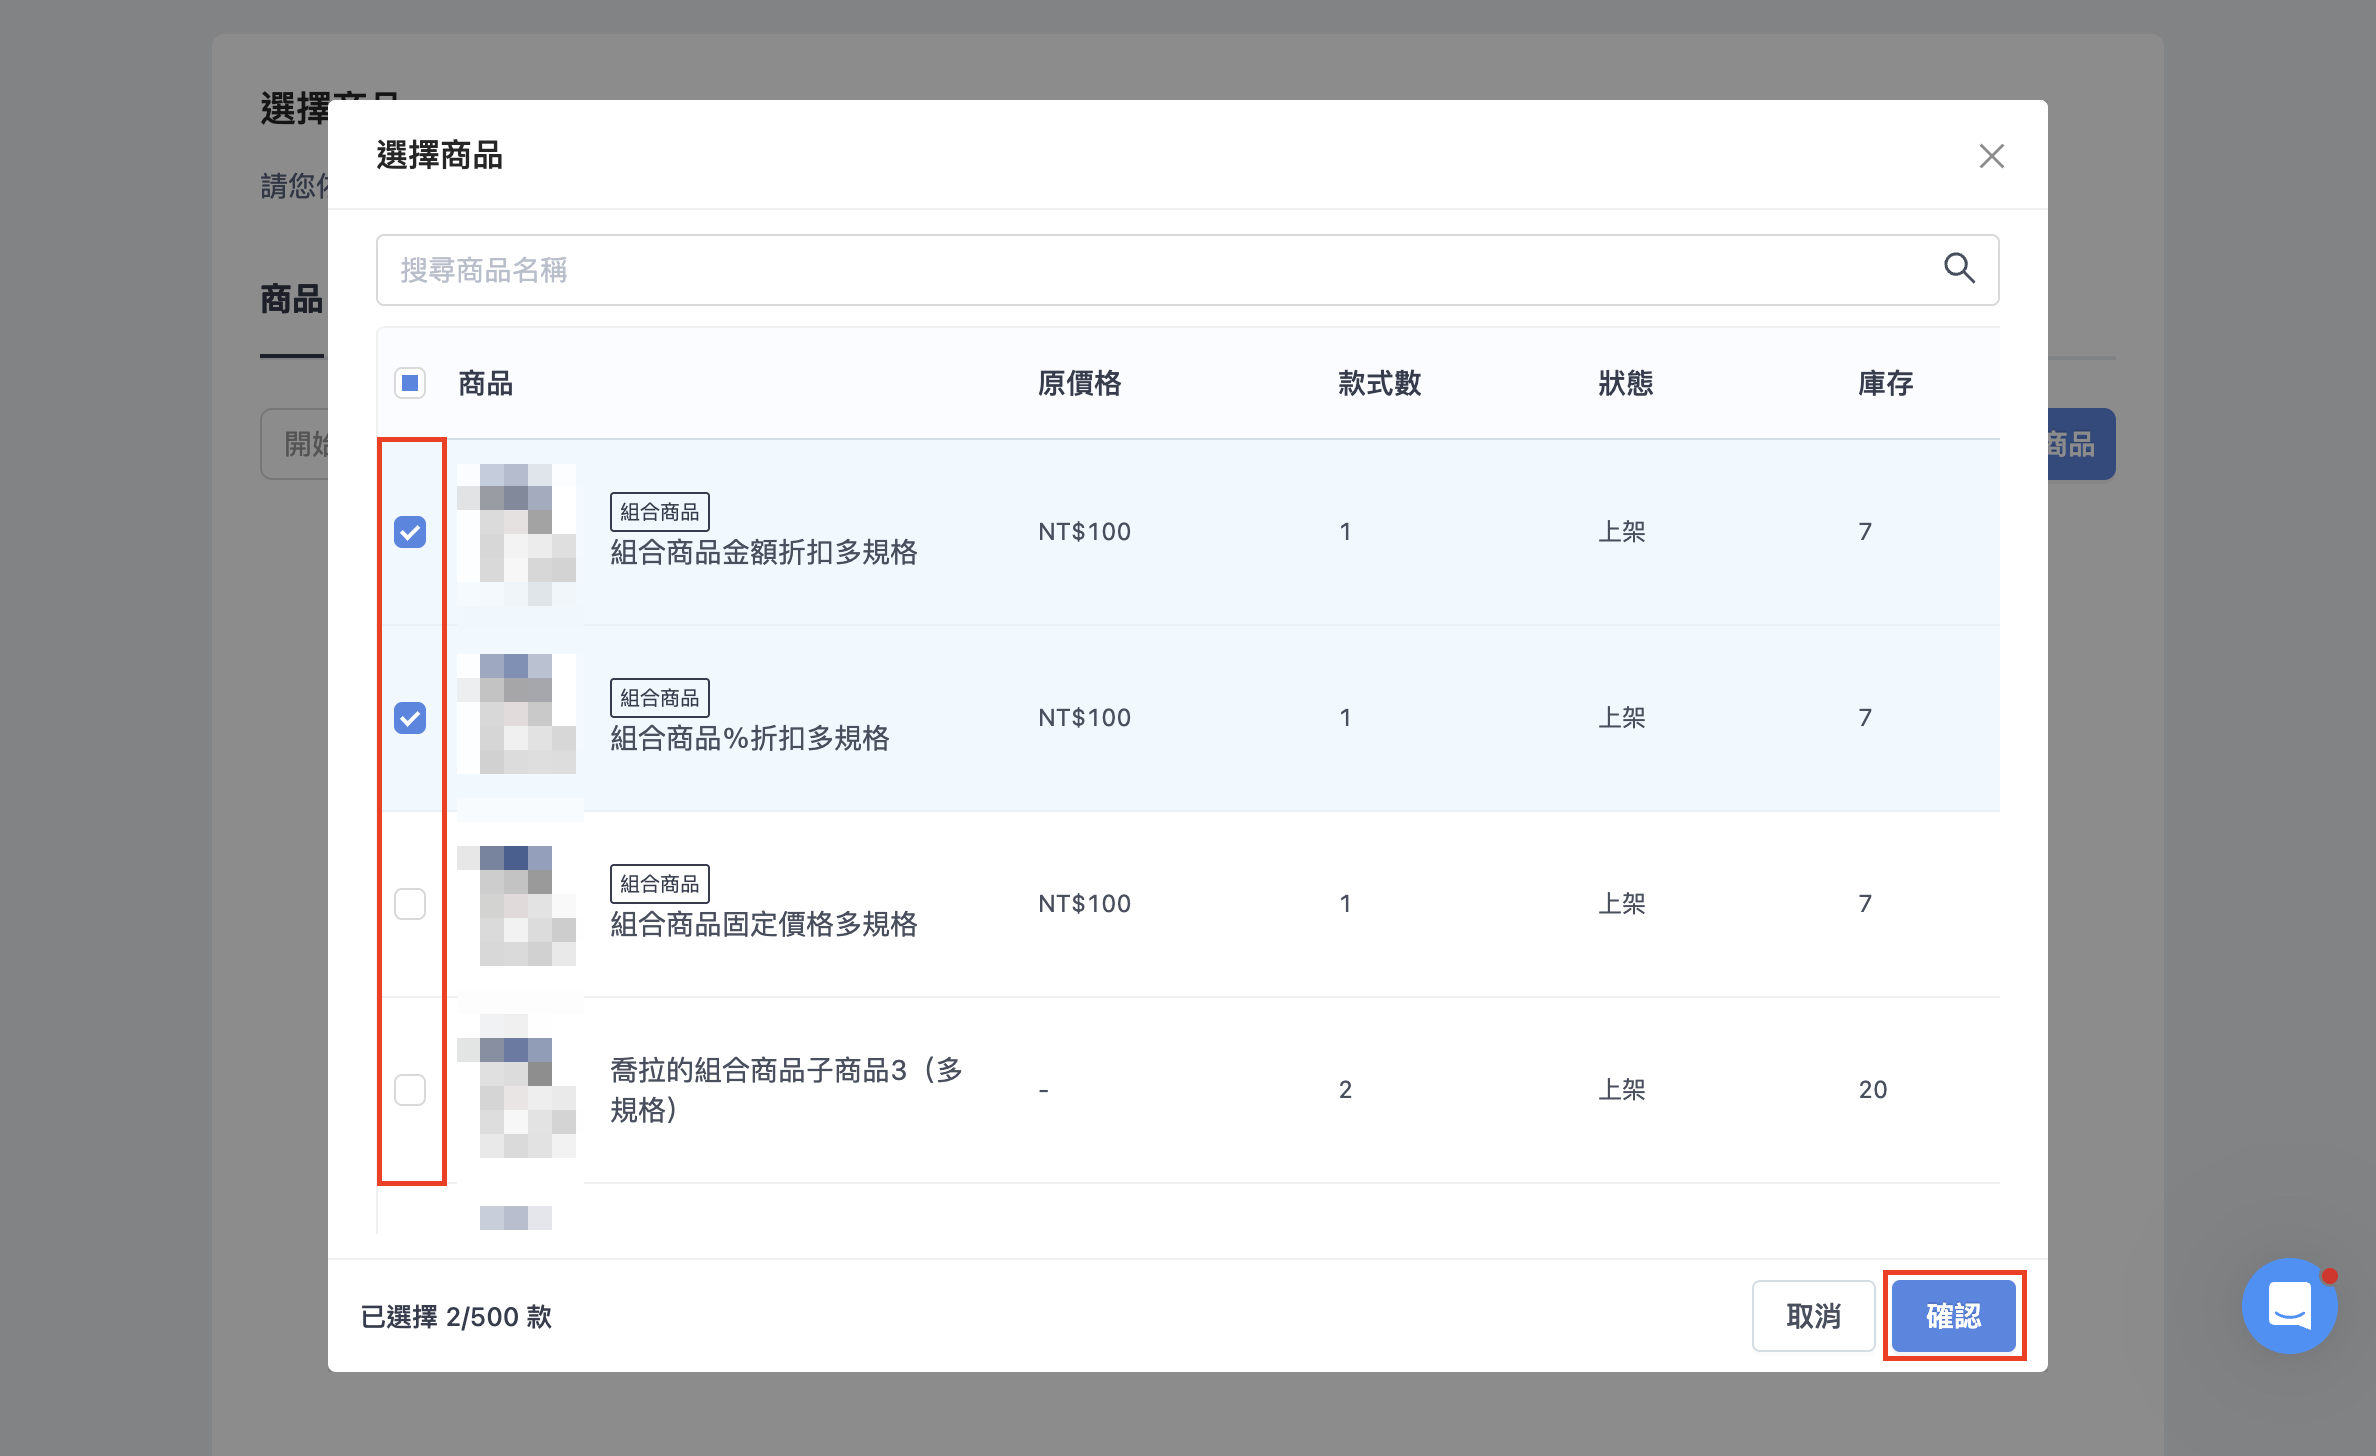Click the 原價格 column header
This screenshot has width=2376, height=1456.
(x=1080, y=383)
